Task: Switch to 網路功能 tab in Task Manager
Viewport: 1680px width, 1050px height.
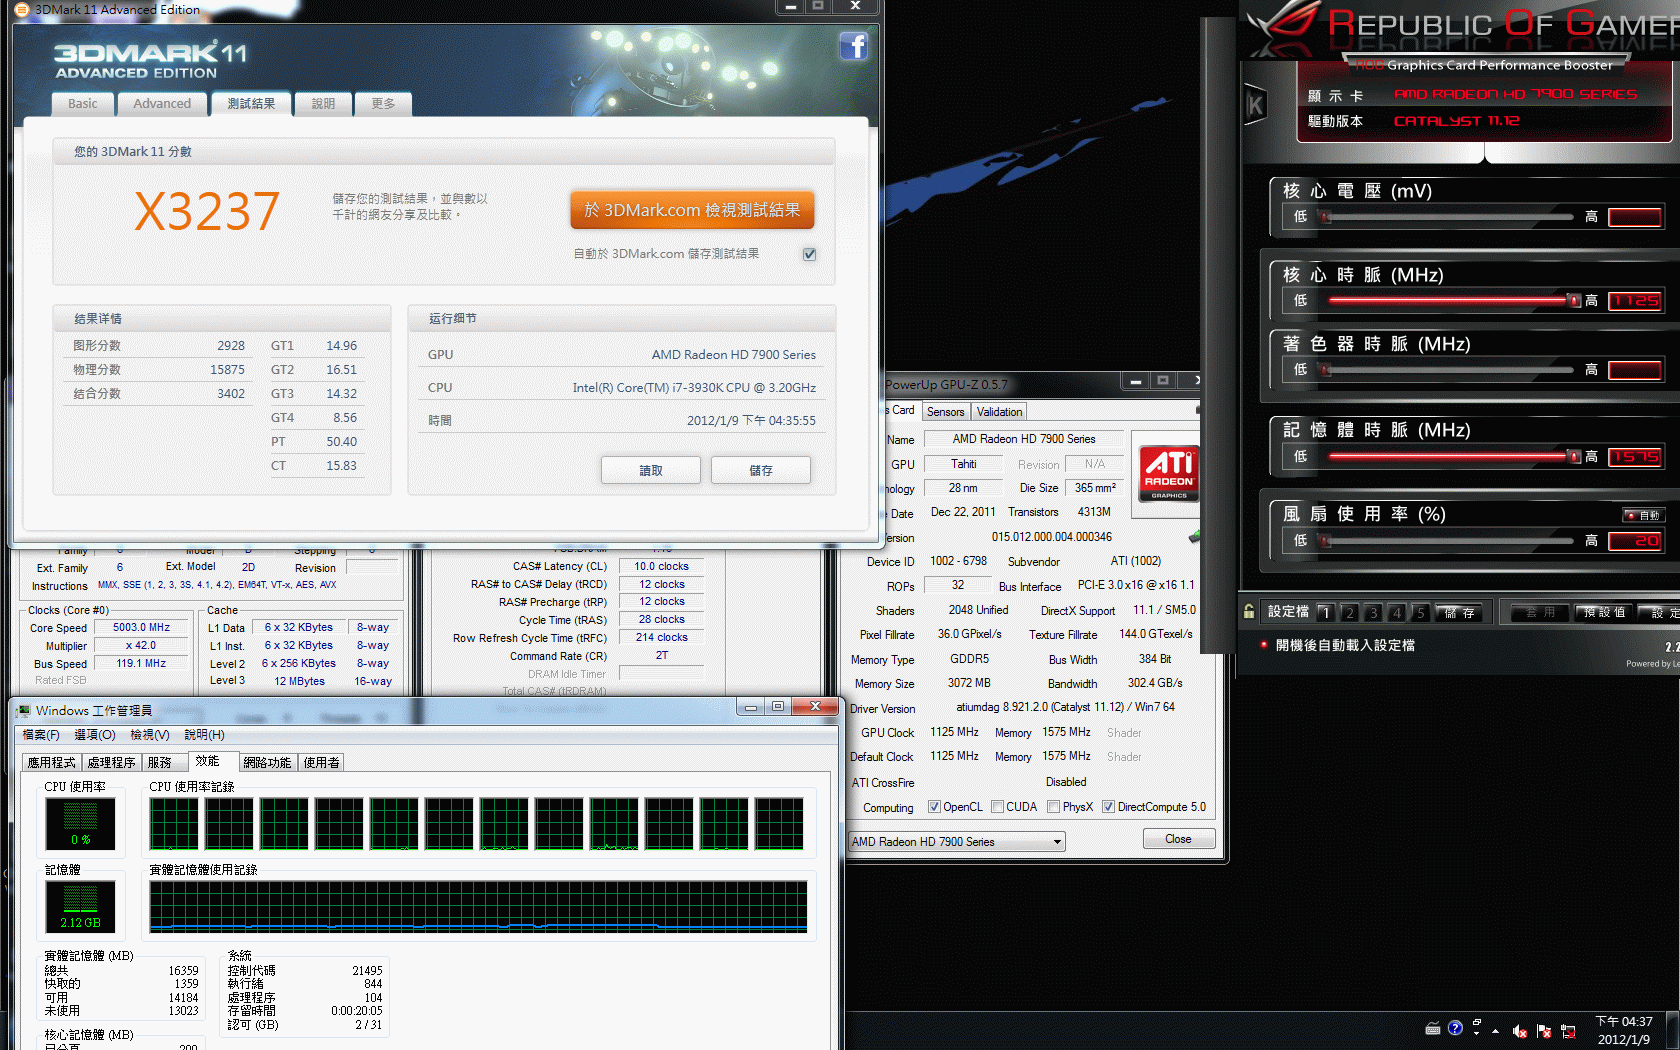Action: click(267, 762)
